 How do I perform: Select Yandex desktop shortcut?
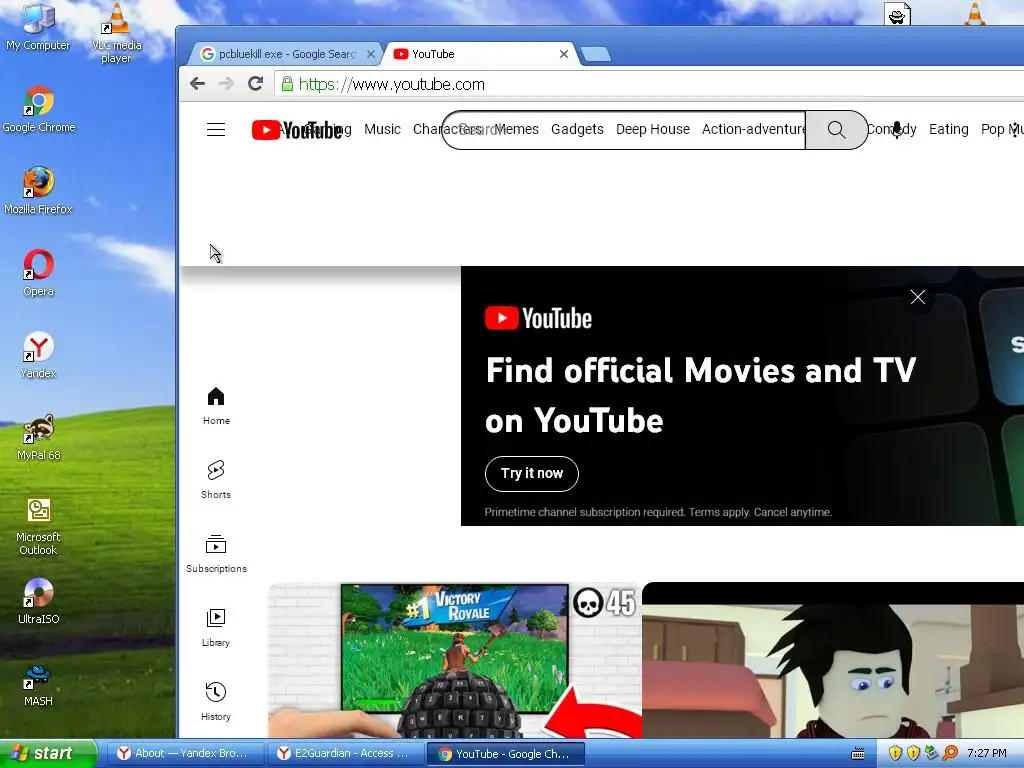[39, 355]
